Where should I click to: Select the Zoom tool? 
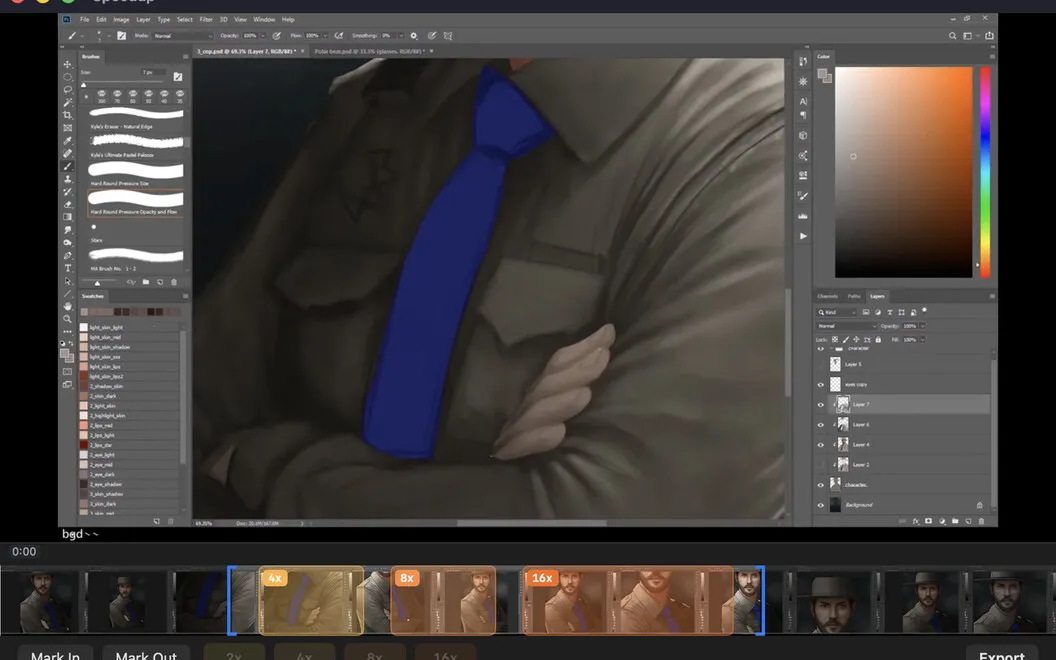pyautogui.click(x=67, y=319)
